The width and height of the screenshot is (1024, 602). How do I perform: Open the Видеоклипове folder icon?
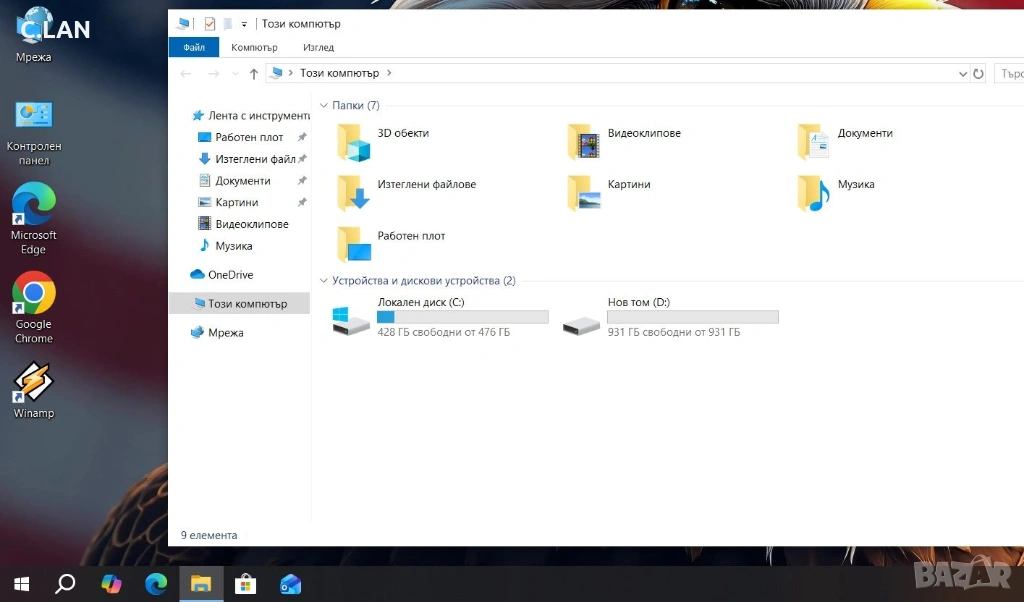(x=584, y=142)
